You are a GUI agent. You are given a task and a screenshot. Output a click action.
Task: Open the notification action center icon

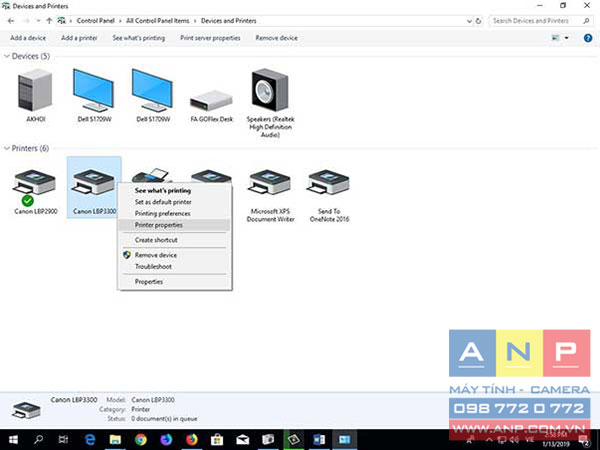(x=584, y=440)
